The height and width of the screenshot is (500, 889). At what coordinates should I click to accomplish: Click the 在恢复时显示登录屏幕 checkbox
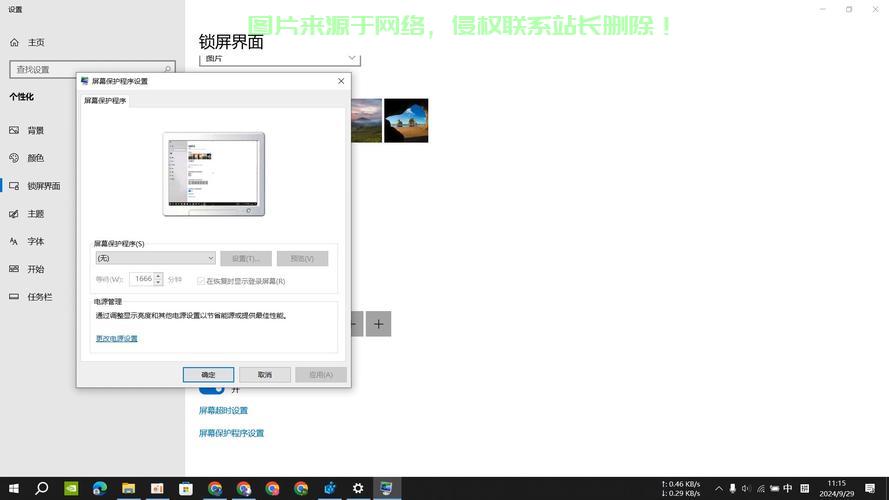(201, 281)
